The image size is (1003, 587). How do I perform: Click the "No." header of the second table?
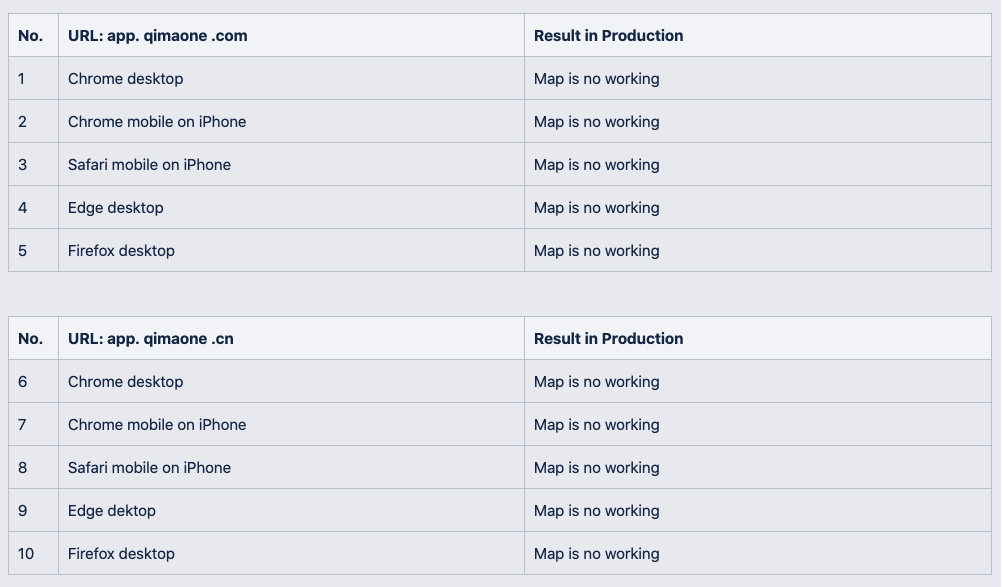coord(31,339)
